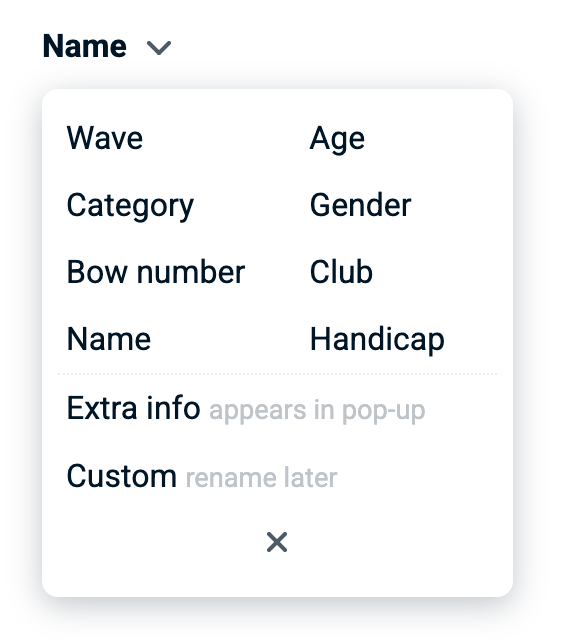
Task: Select the Club option
Action: point(341,271)
